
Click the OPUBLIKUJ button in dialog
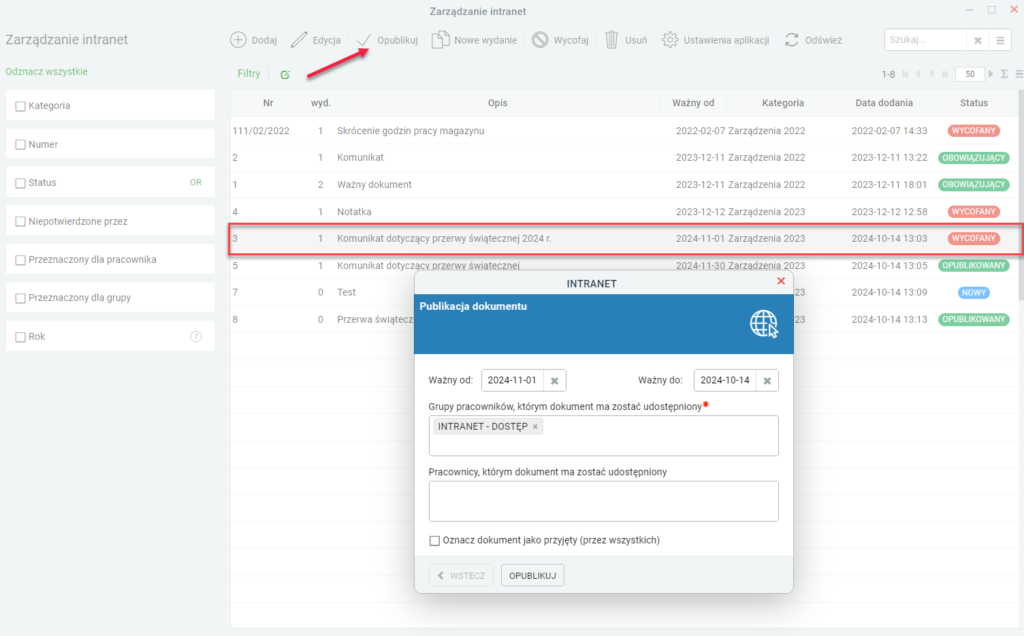click(x=532, y=575)
